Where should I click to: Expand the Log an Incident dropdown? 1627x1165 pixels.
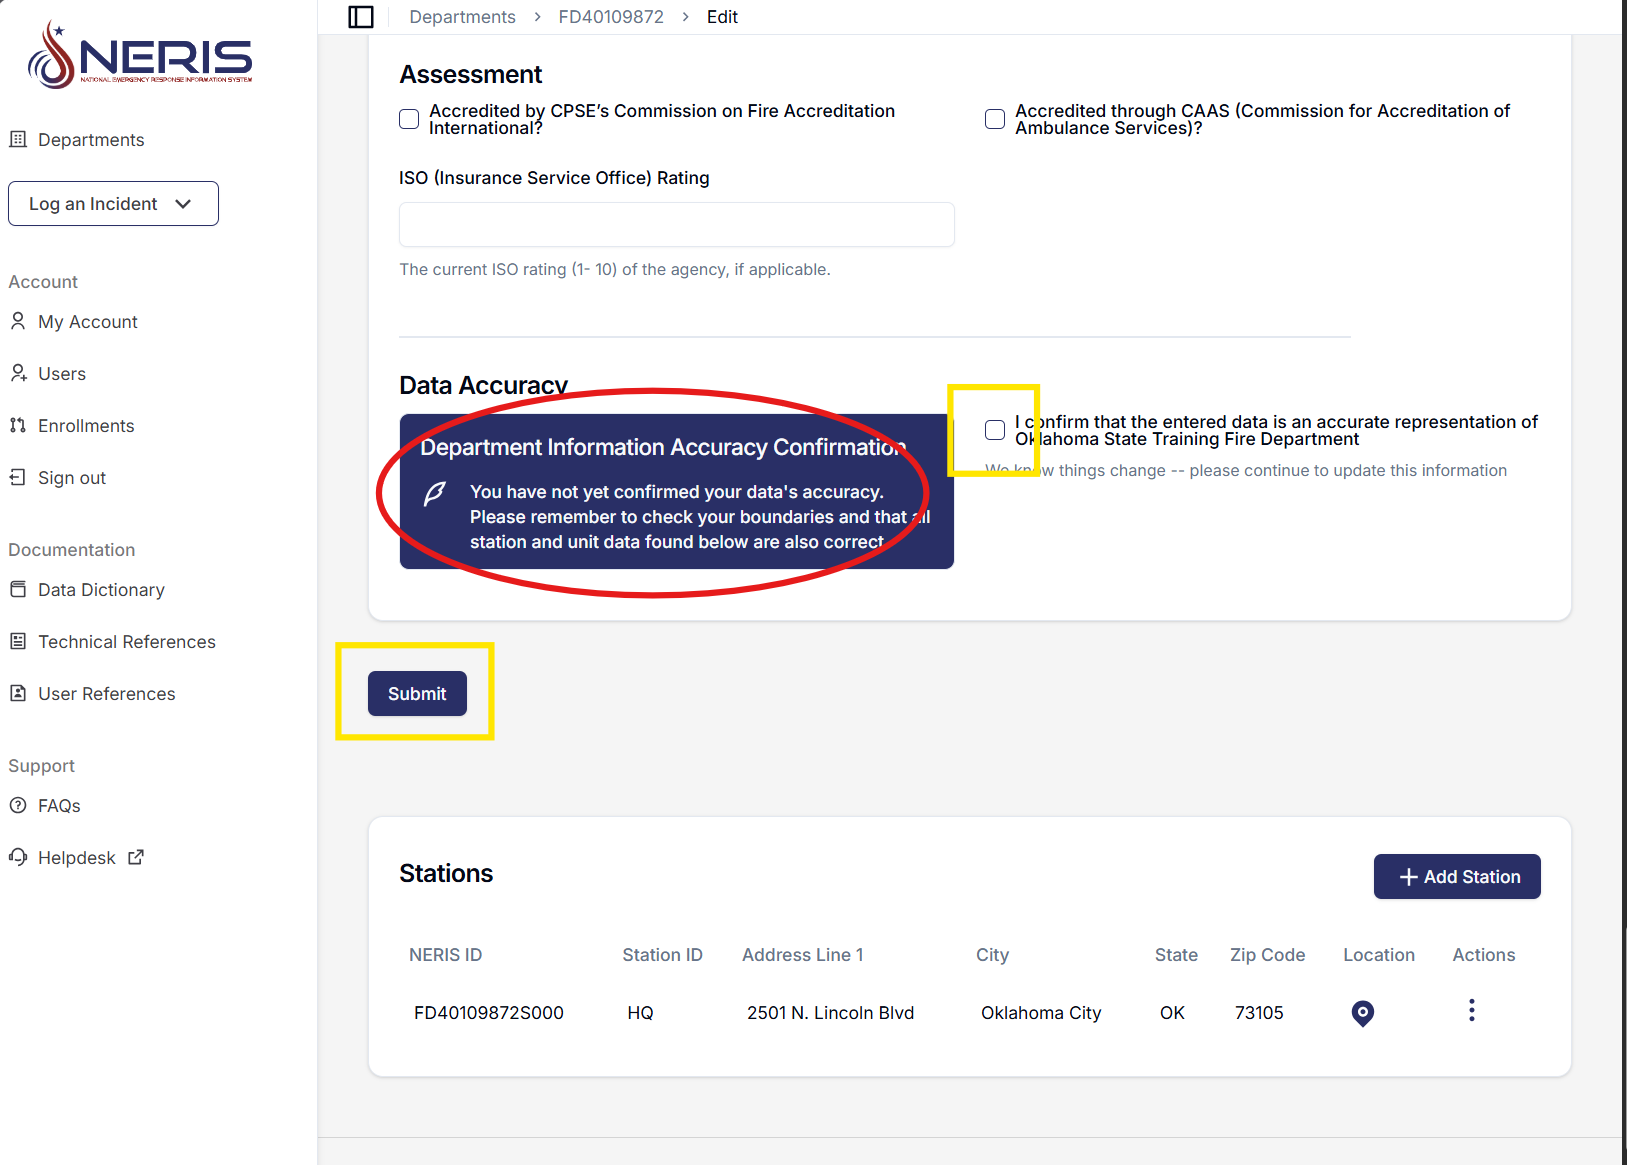pyautogui.click(x=113, y=204)
